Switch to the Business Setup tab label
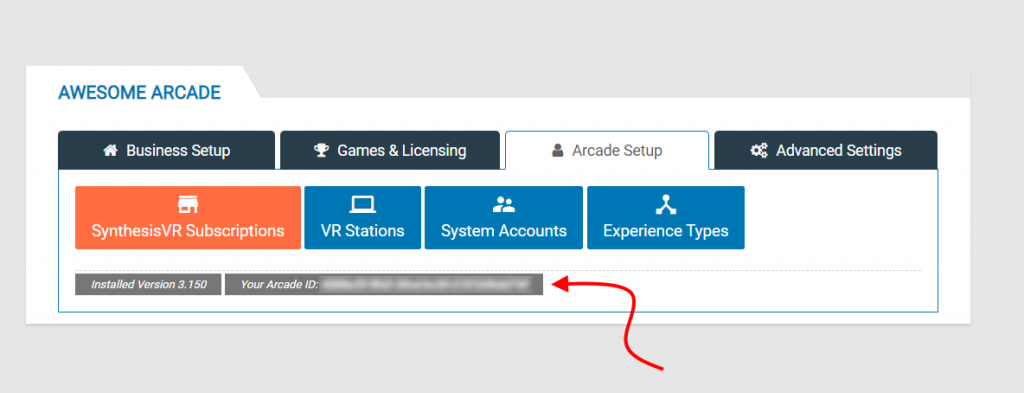The width and height of the screenshot is (1024, 393). (178, 151)
